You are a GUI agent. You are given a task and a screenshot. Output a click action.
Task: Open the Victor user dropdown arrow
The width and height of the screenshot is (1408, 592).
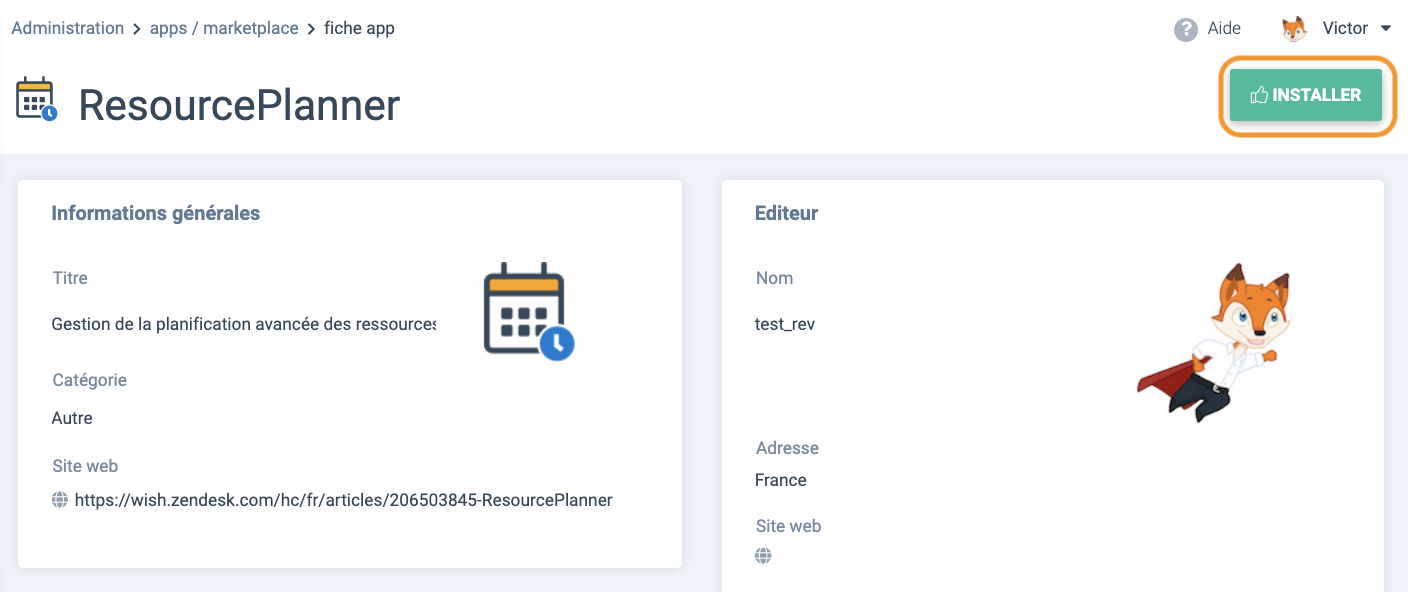click(x=1386, y=28)
